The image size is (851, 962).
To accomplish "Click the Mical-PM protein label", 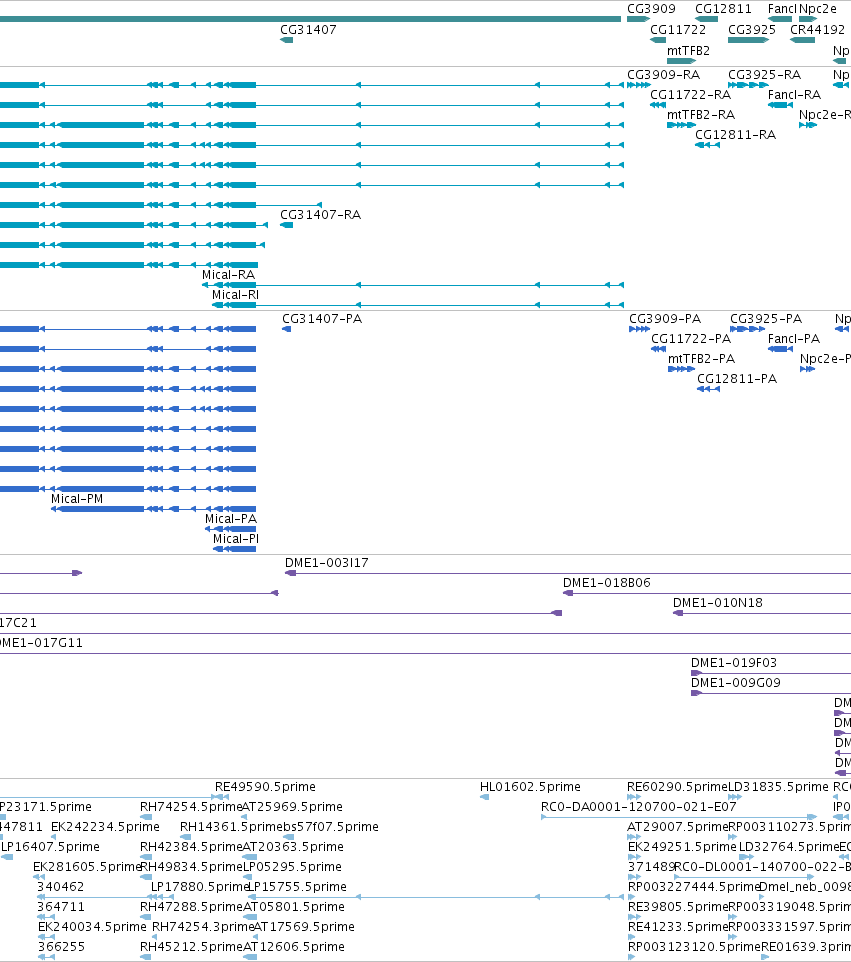I will 77,499.
